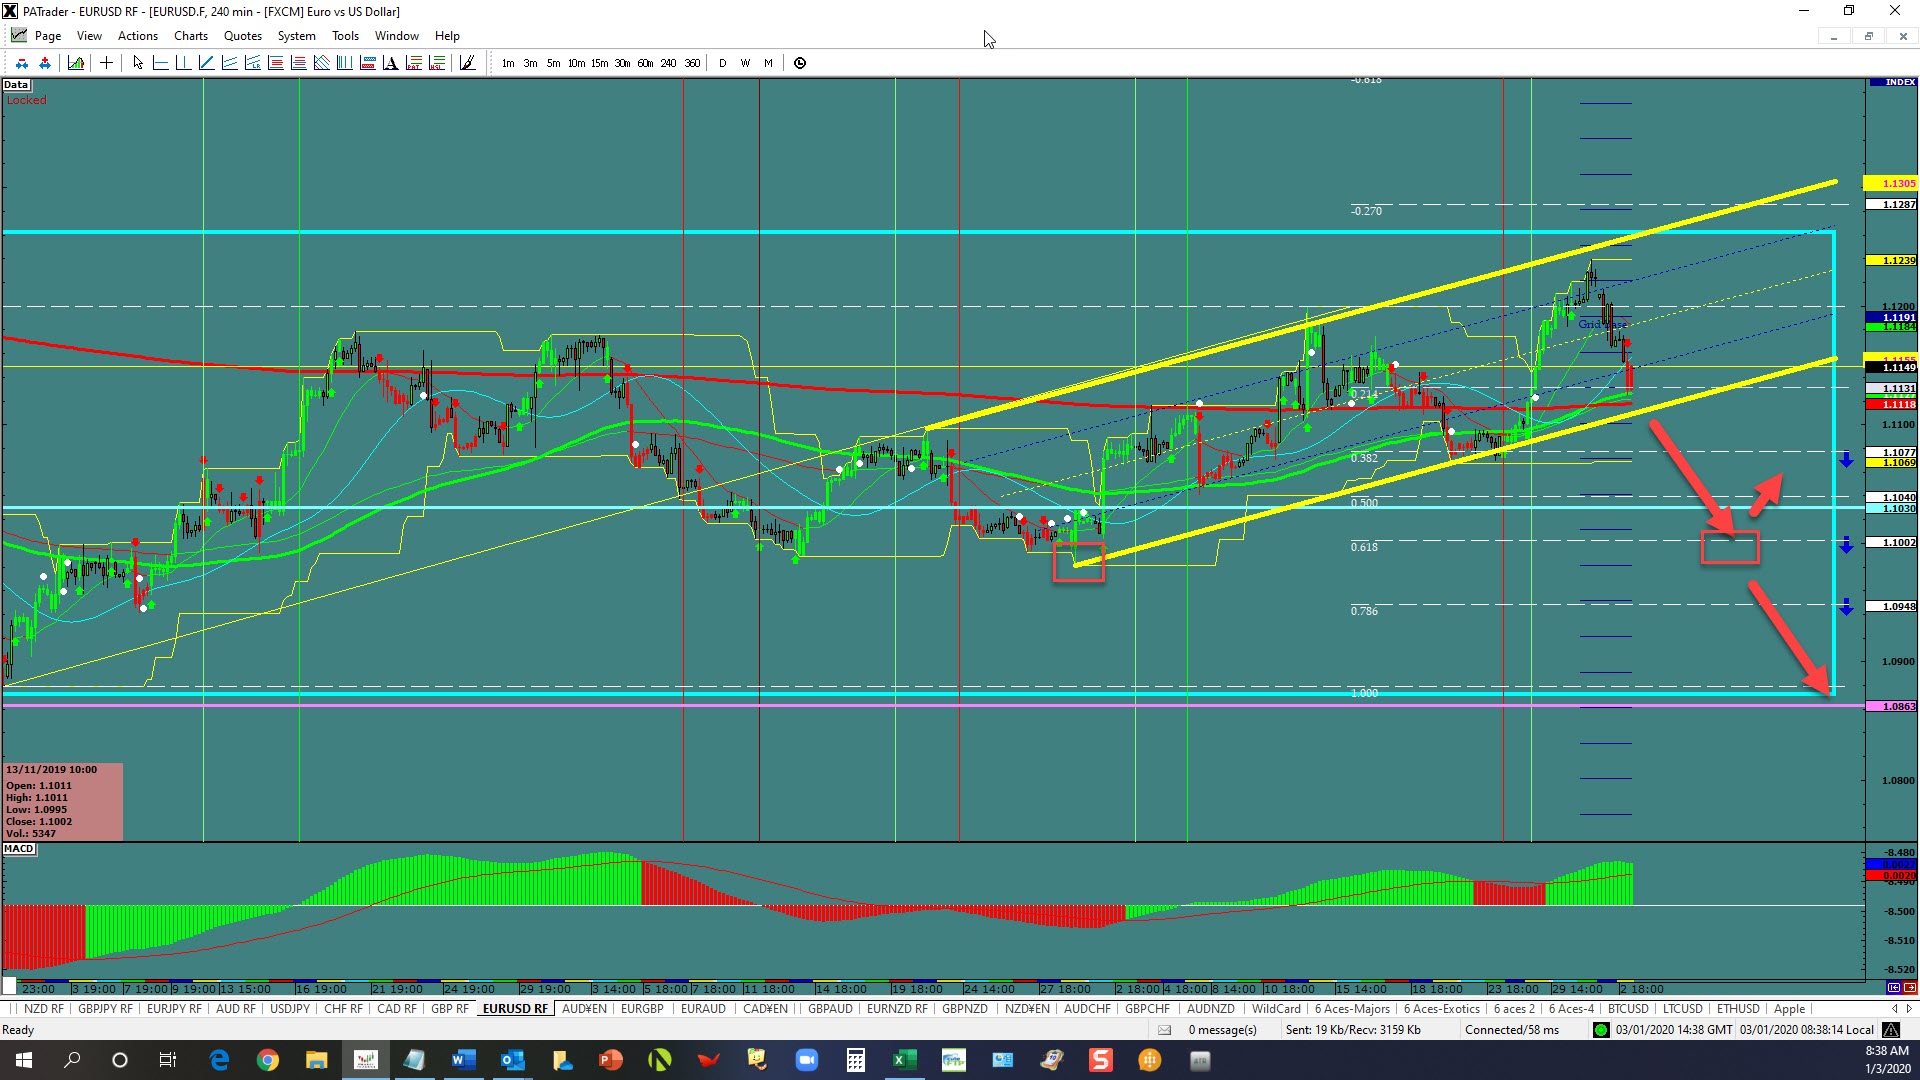Click the chart indicators icon
This screenshot has width=1920, height=1080.
click(76, 63)
